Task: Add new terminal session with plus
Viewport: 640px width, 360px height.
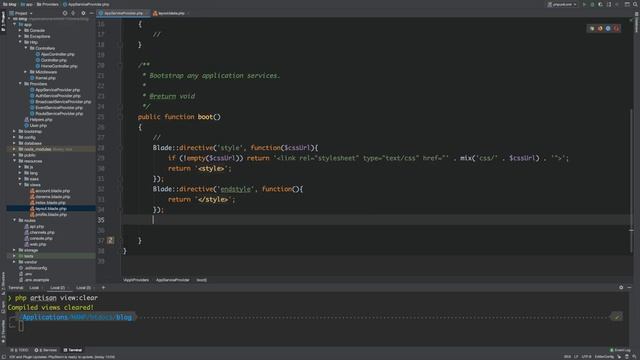Action: [x=103, y=288]
